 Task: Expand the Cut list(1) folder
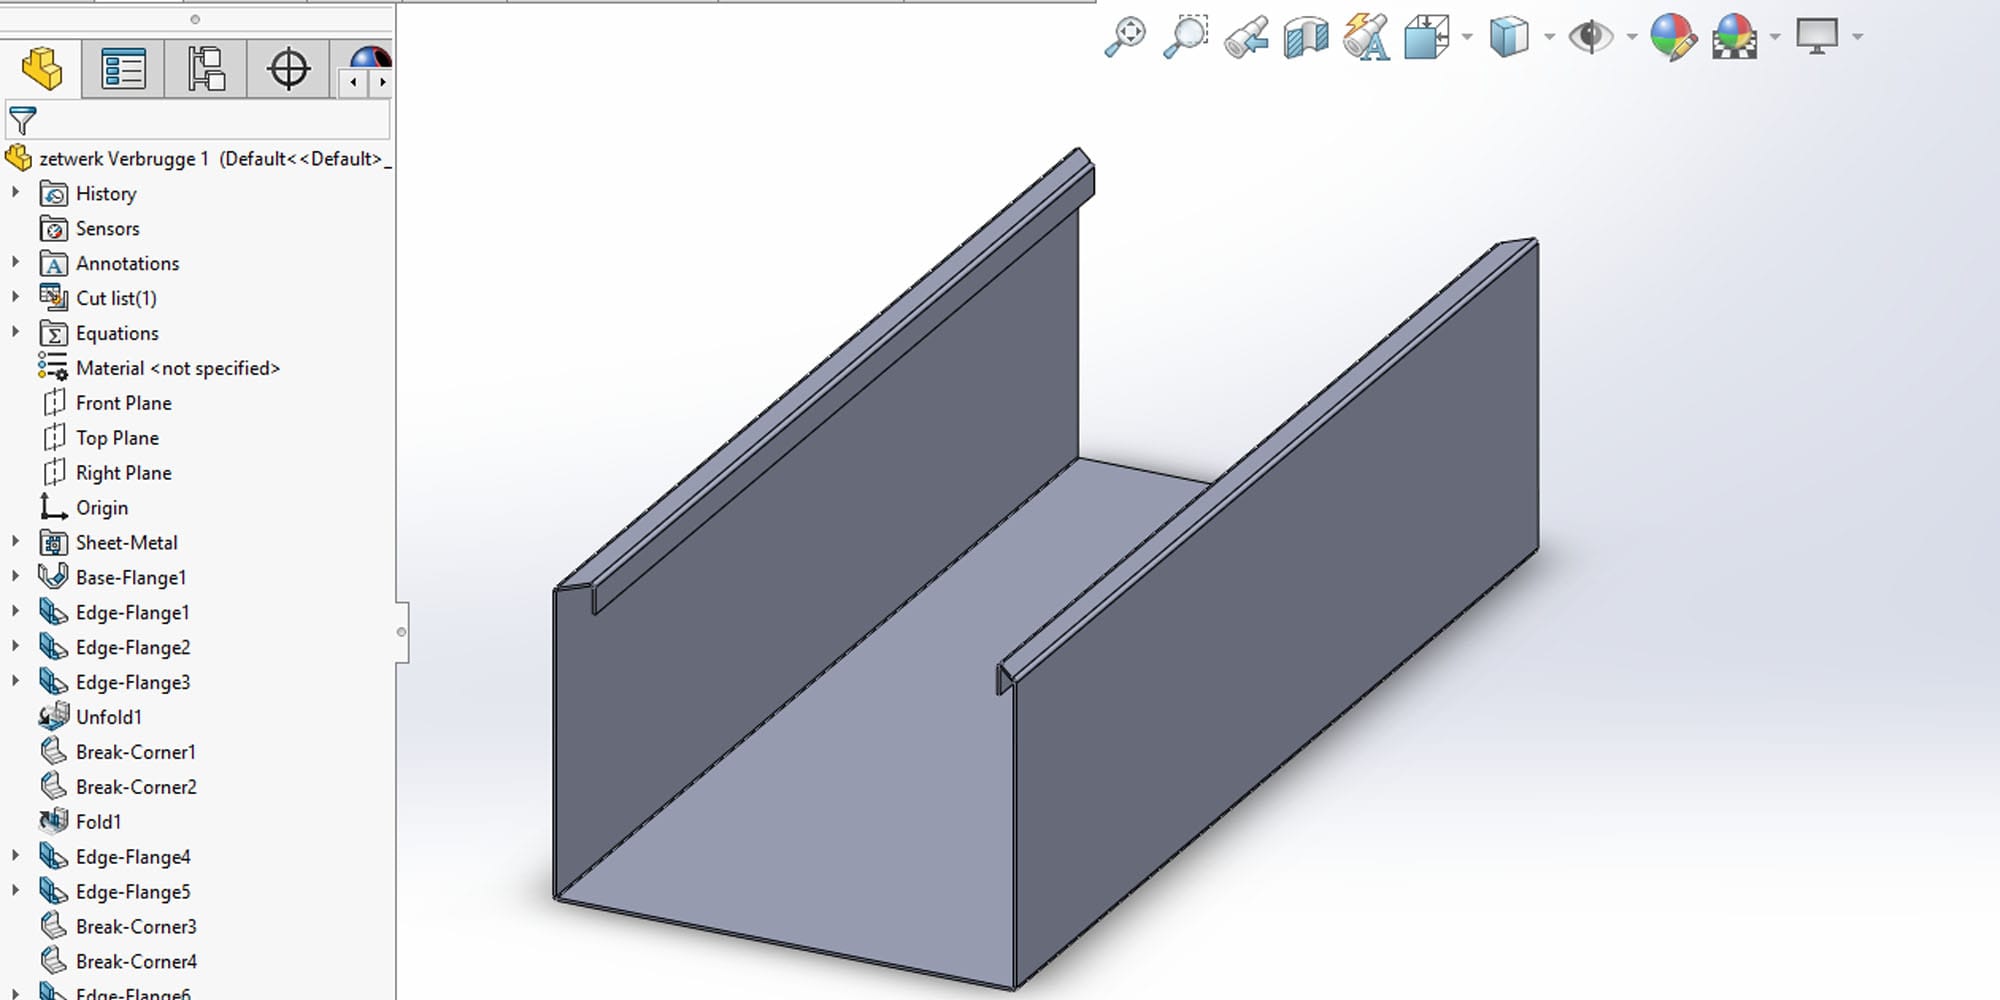pos(15,297)
